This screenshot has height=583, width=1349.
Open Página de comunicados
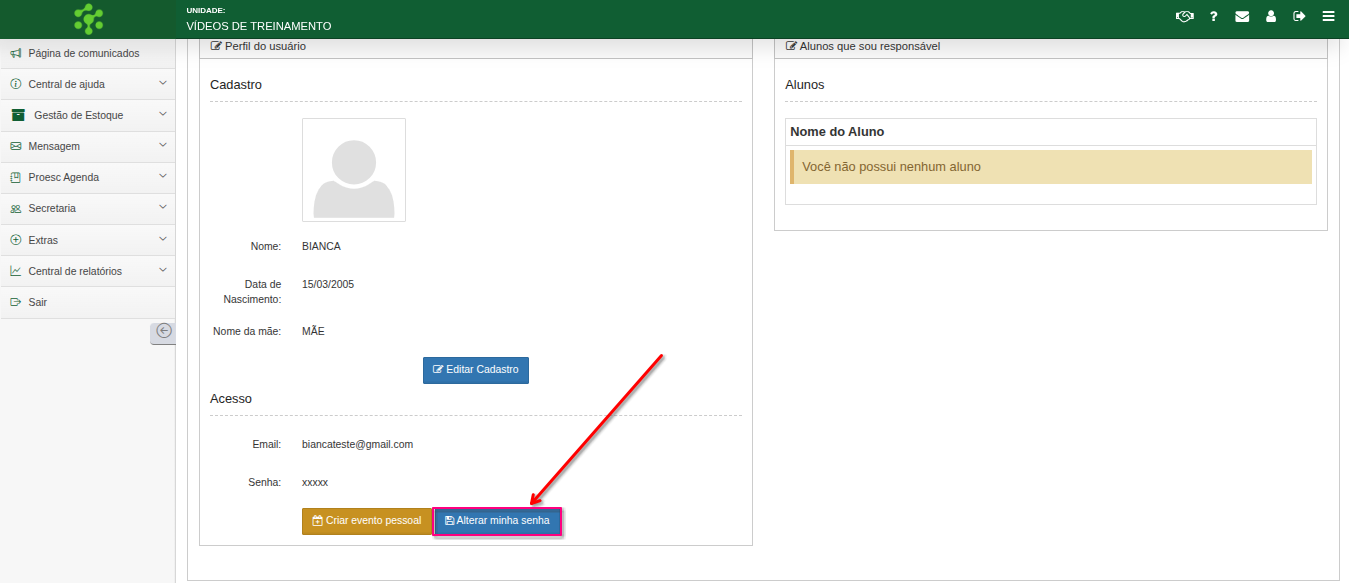point(84,53)
